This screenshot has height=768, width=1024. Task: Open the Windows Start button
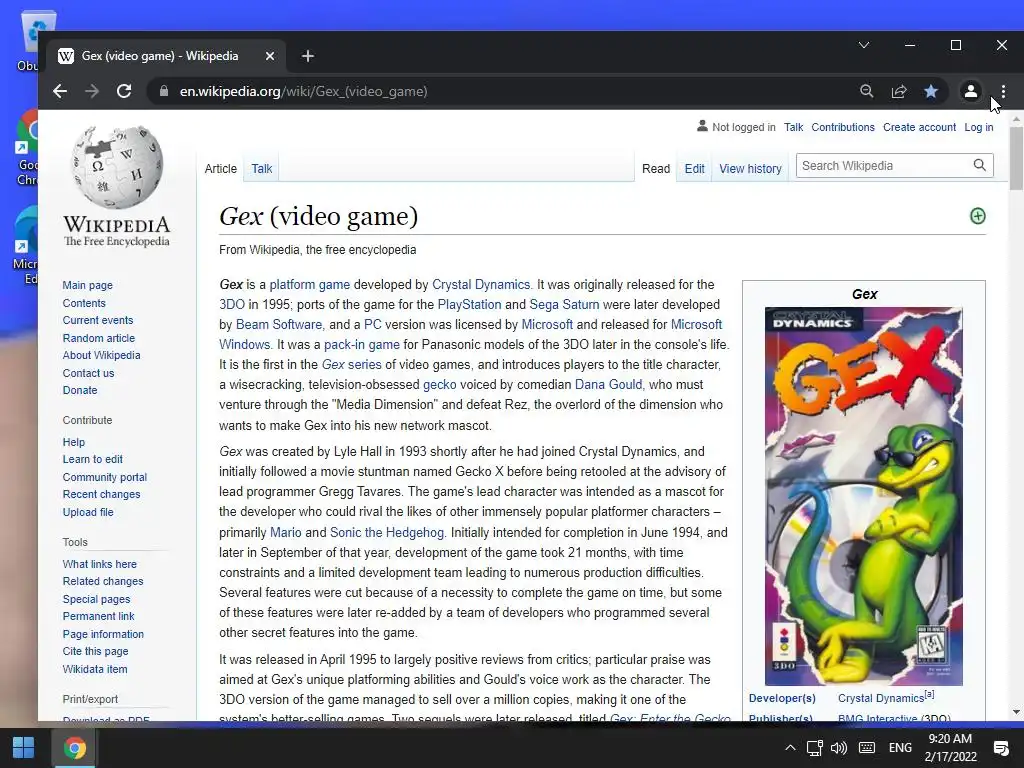(24, 748)
